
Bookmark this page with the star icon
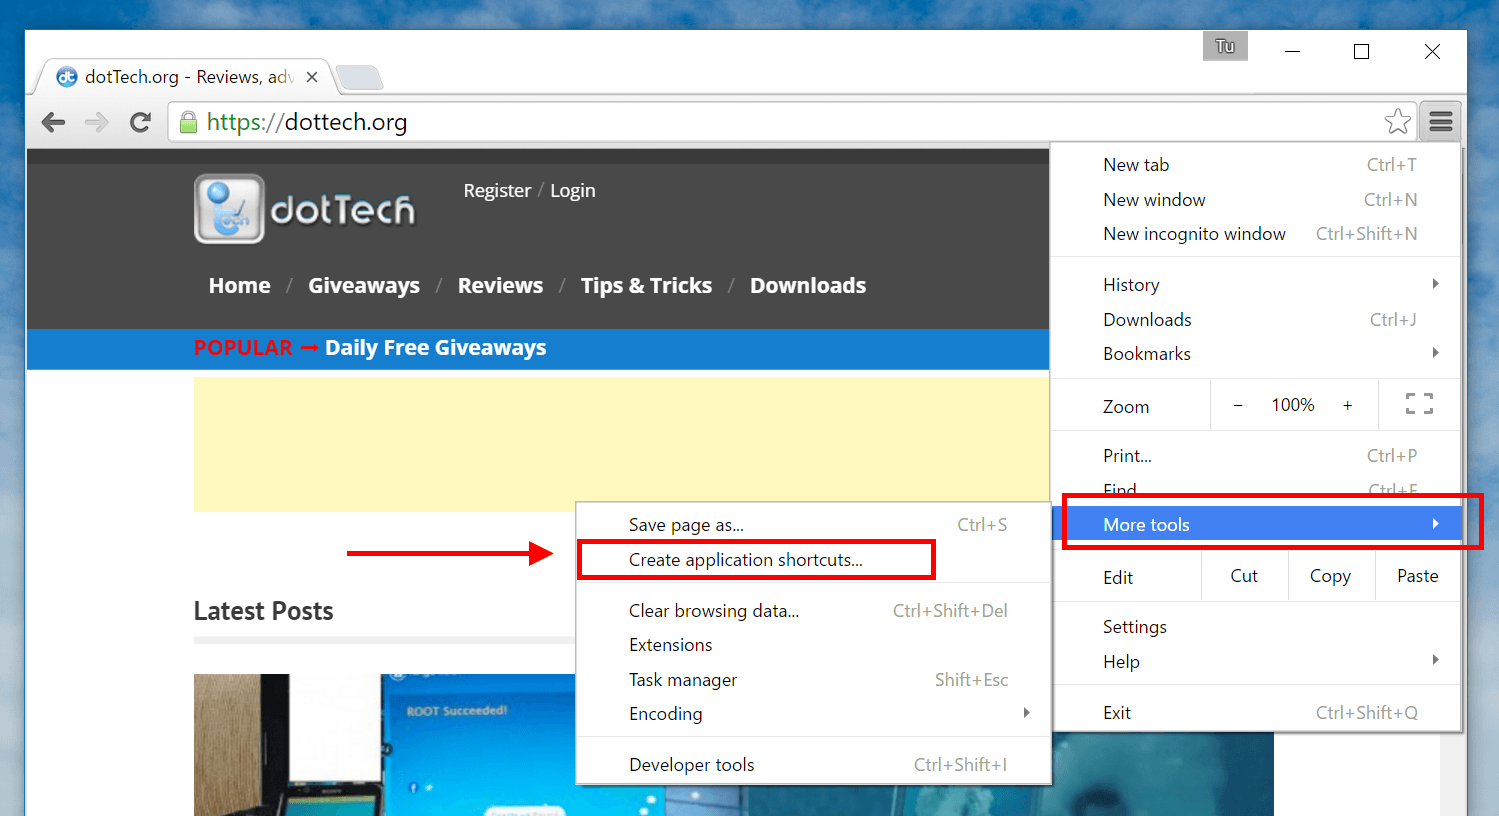(1397, 121)
